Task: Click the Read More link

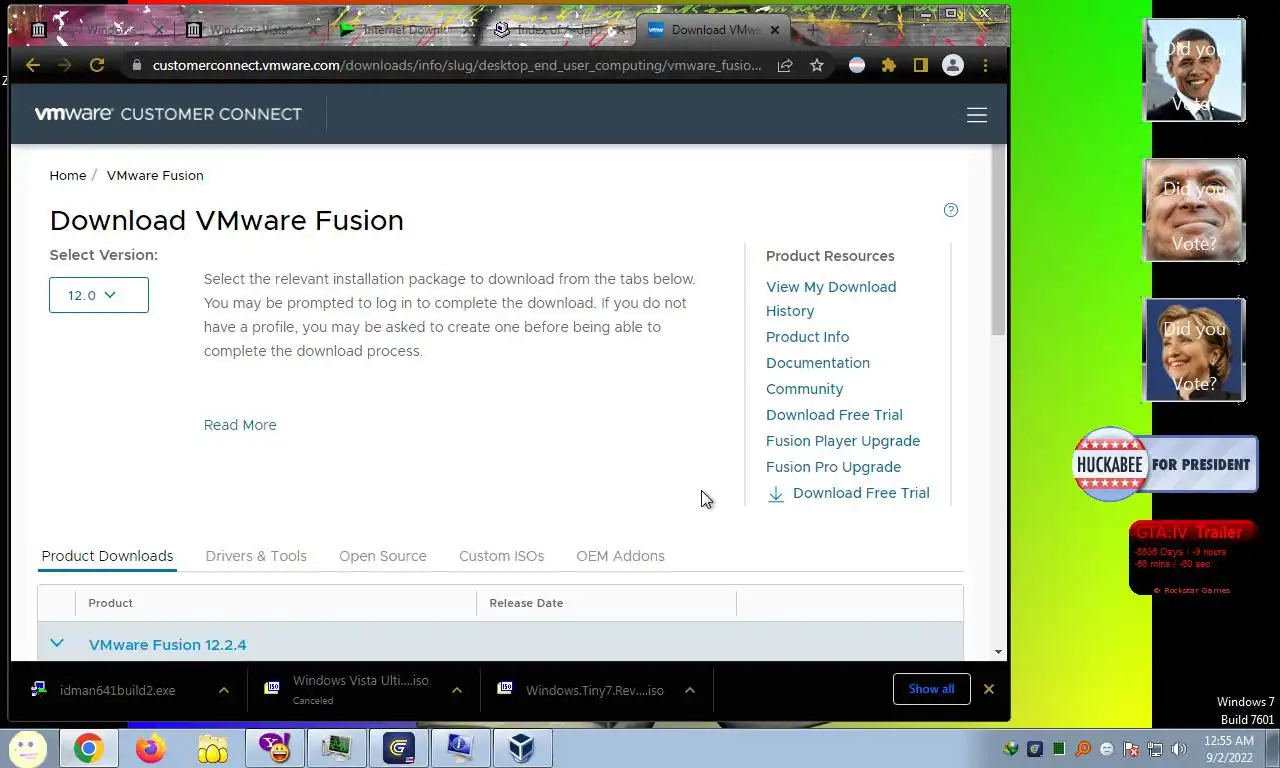Action: (240, 425)
